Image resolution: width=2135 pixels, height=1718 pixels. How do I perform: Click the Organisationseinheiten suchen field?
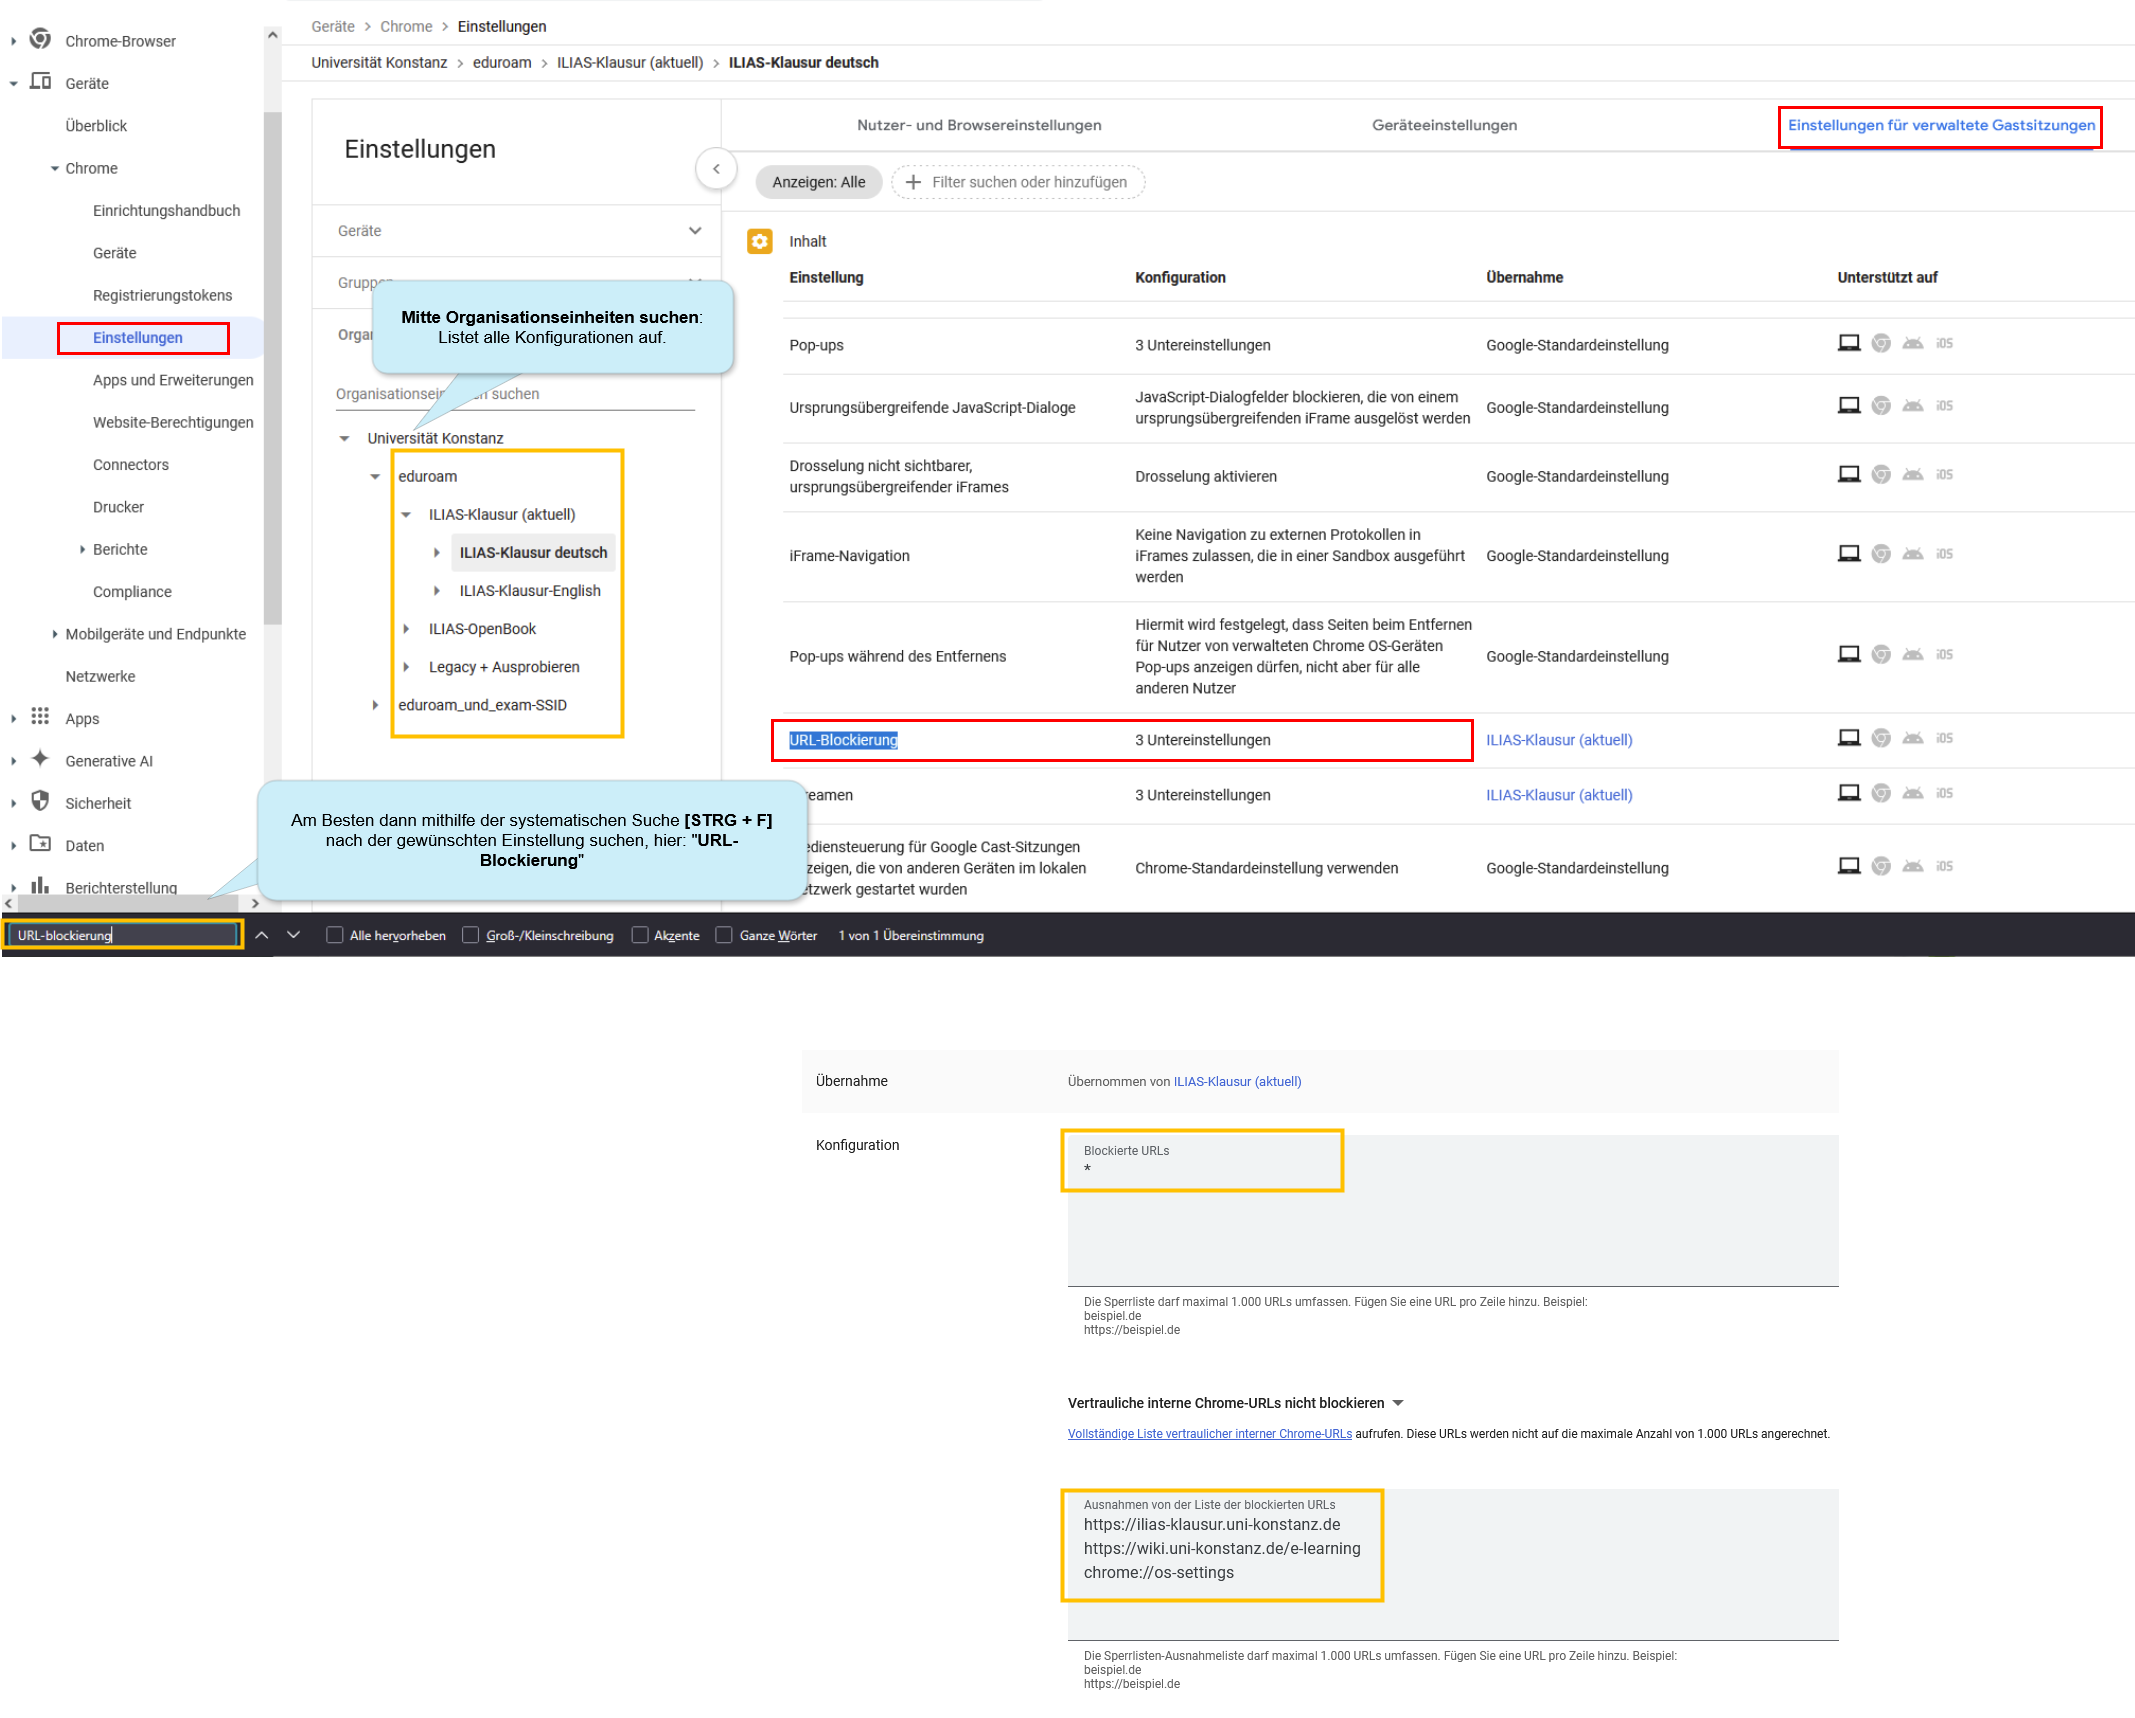515,394
